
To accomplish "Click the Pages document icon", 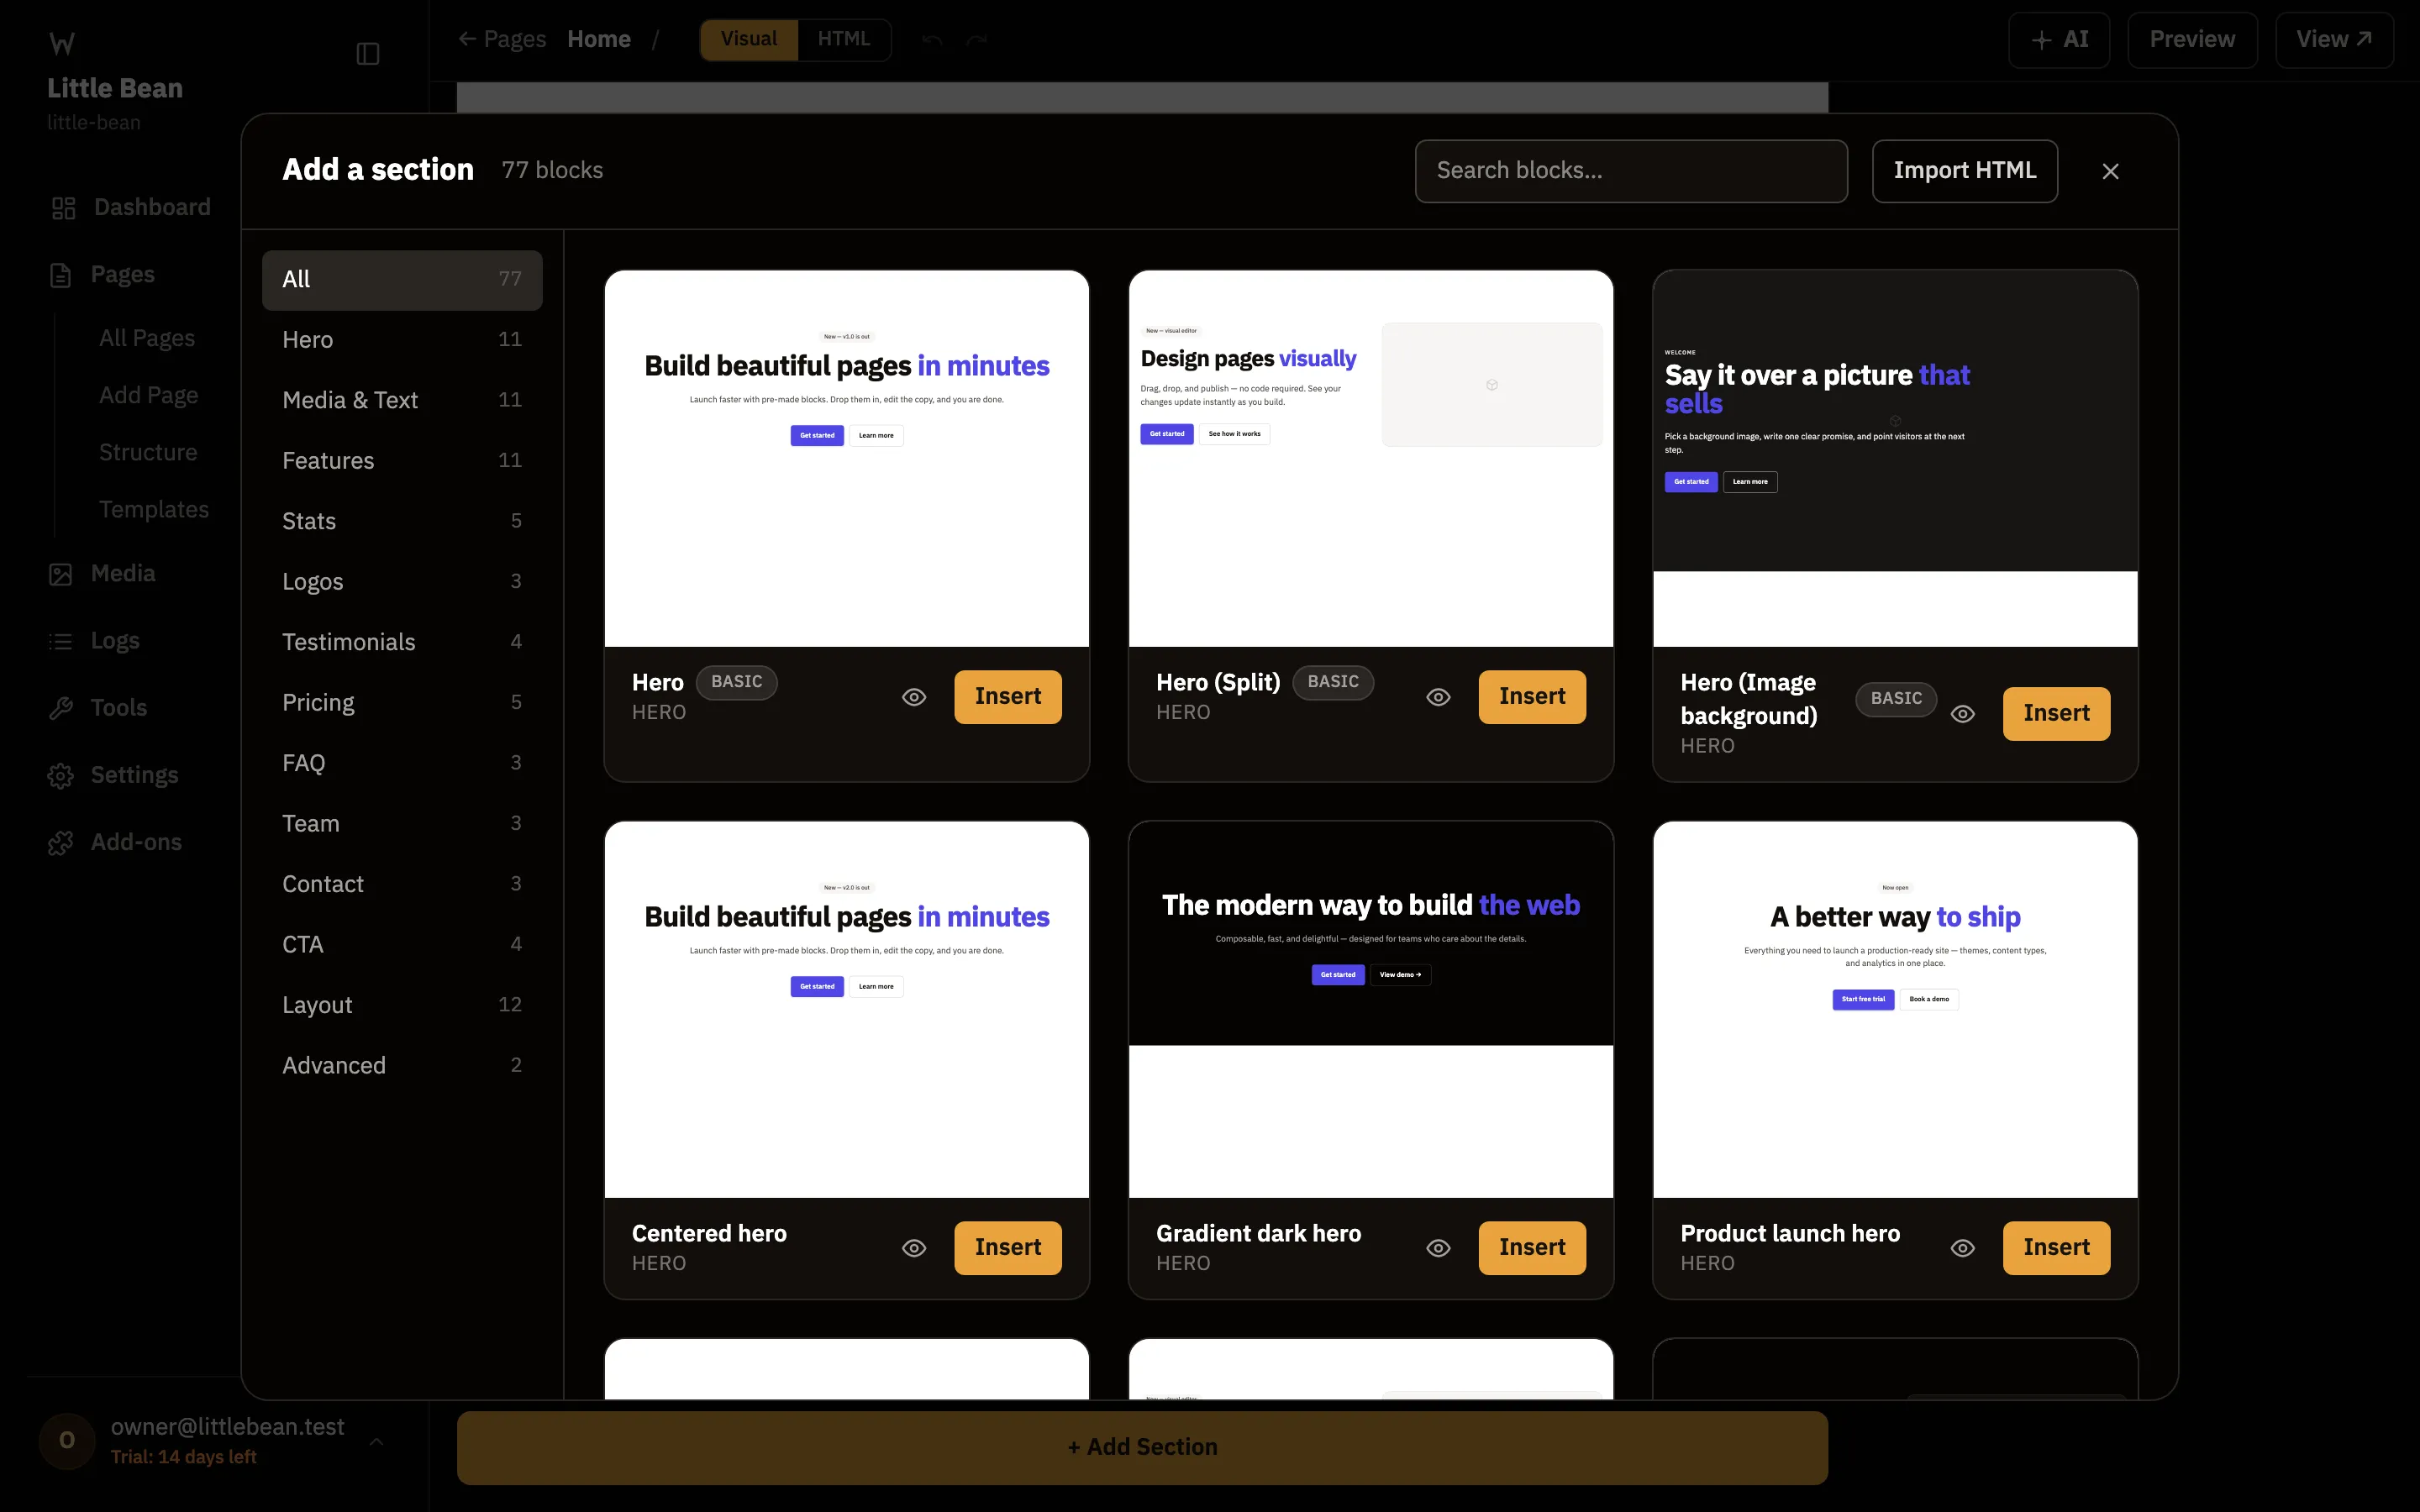I will coord(61,275).
